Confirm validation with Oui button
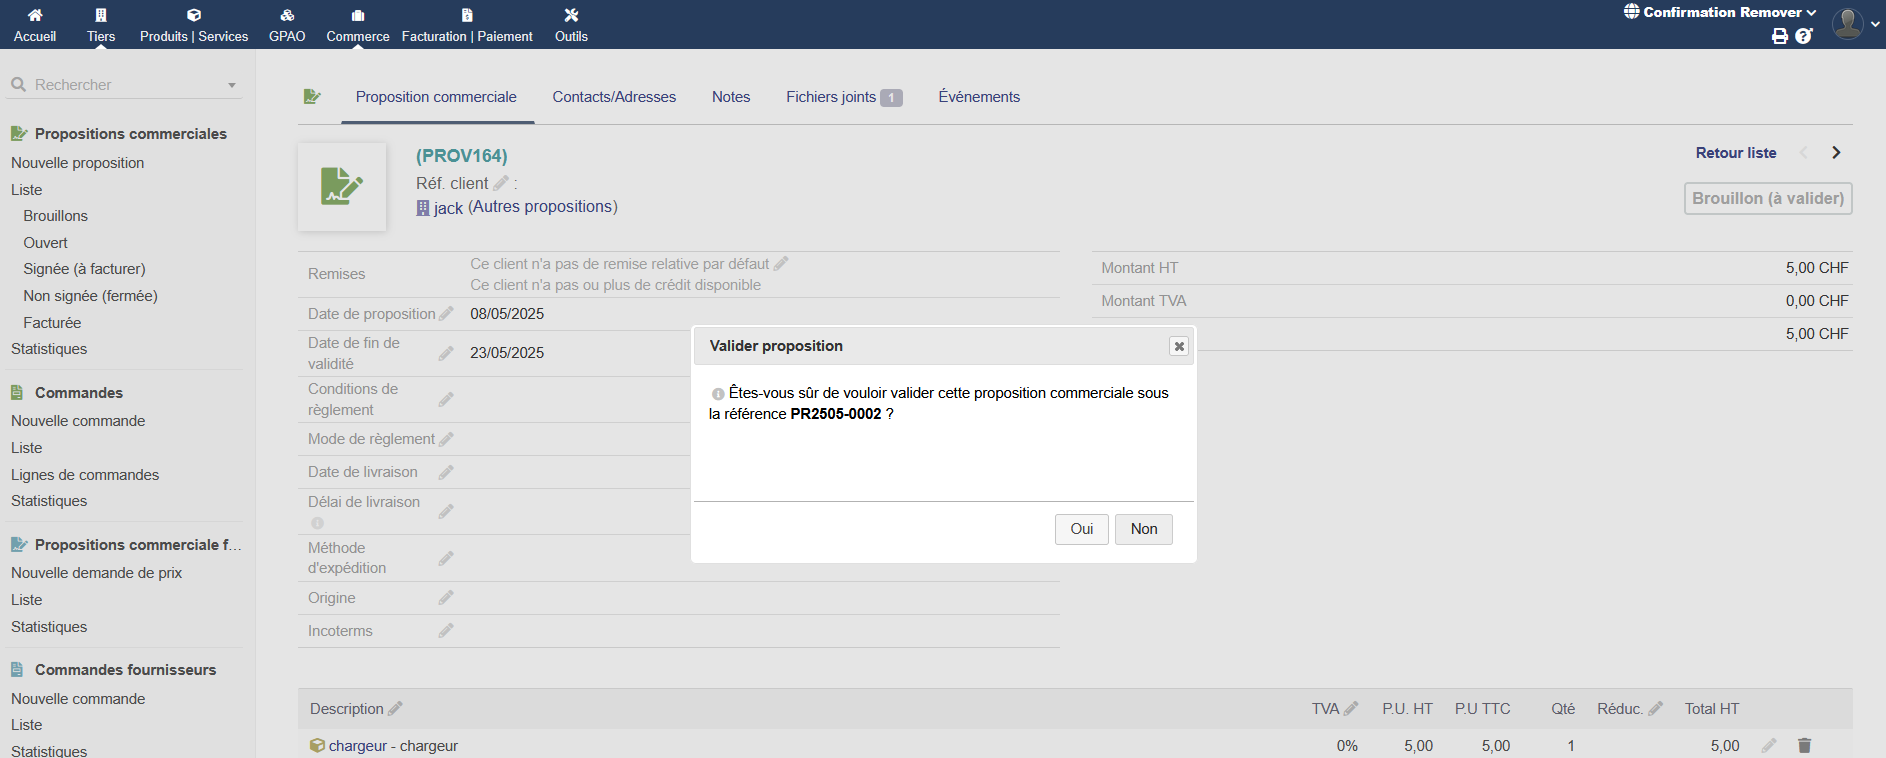The width and height of the screenshot is (1886, 758). point(1081,529)
